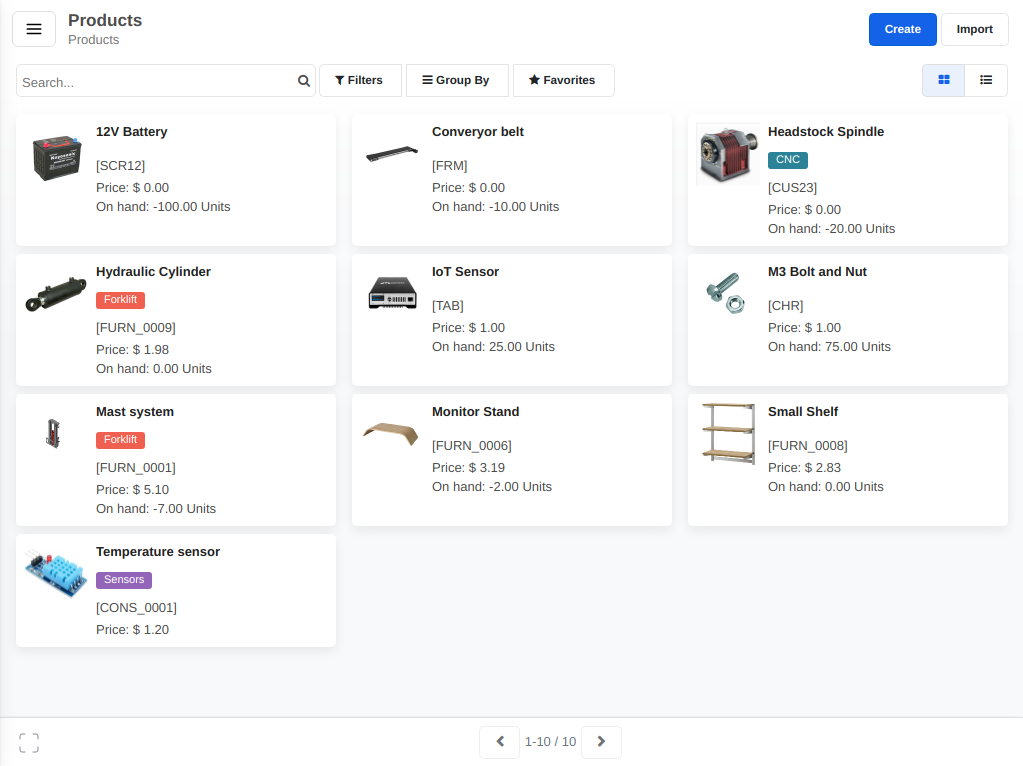Select the Headstock Spindle thumbnail
This screenshot has height=766, width=1023.
(x=727, y=154)
